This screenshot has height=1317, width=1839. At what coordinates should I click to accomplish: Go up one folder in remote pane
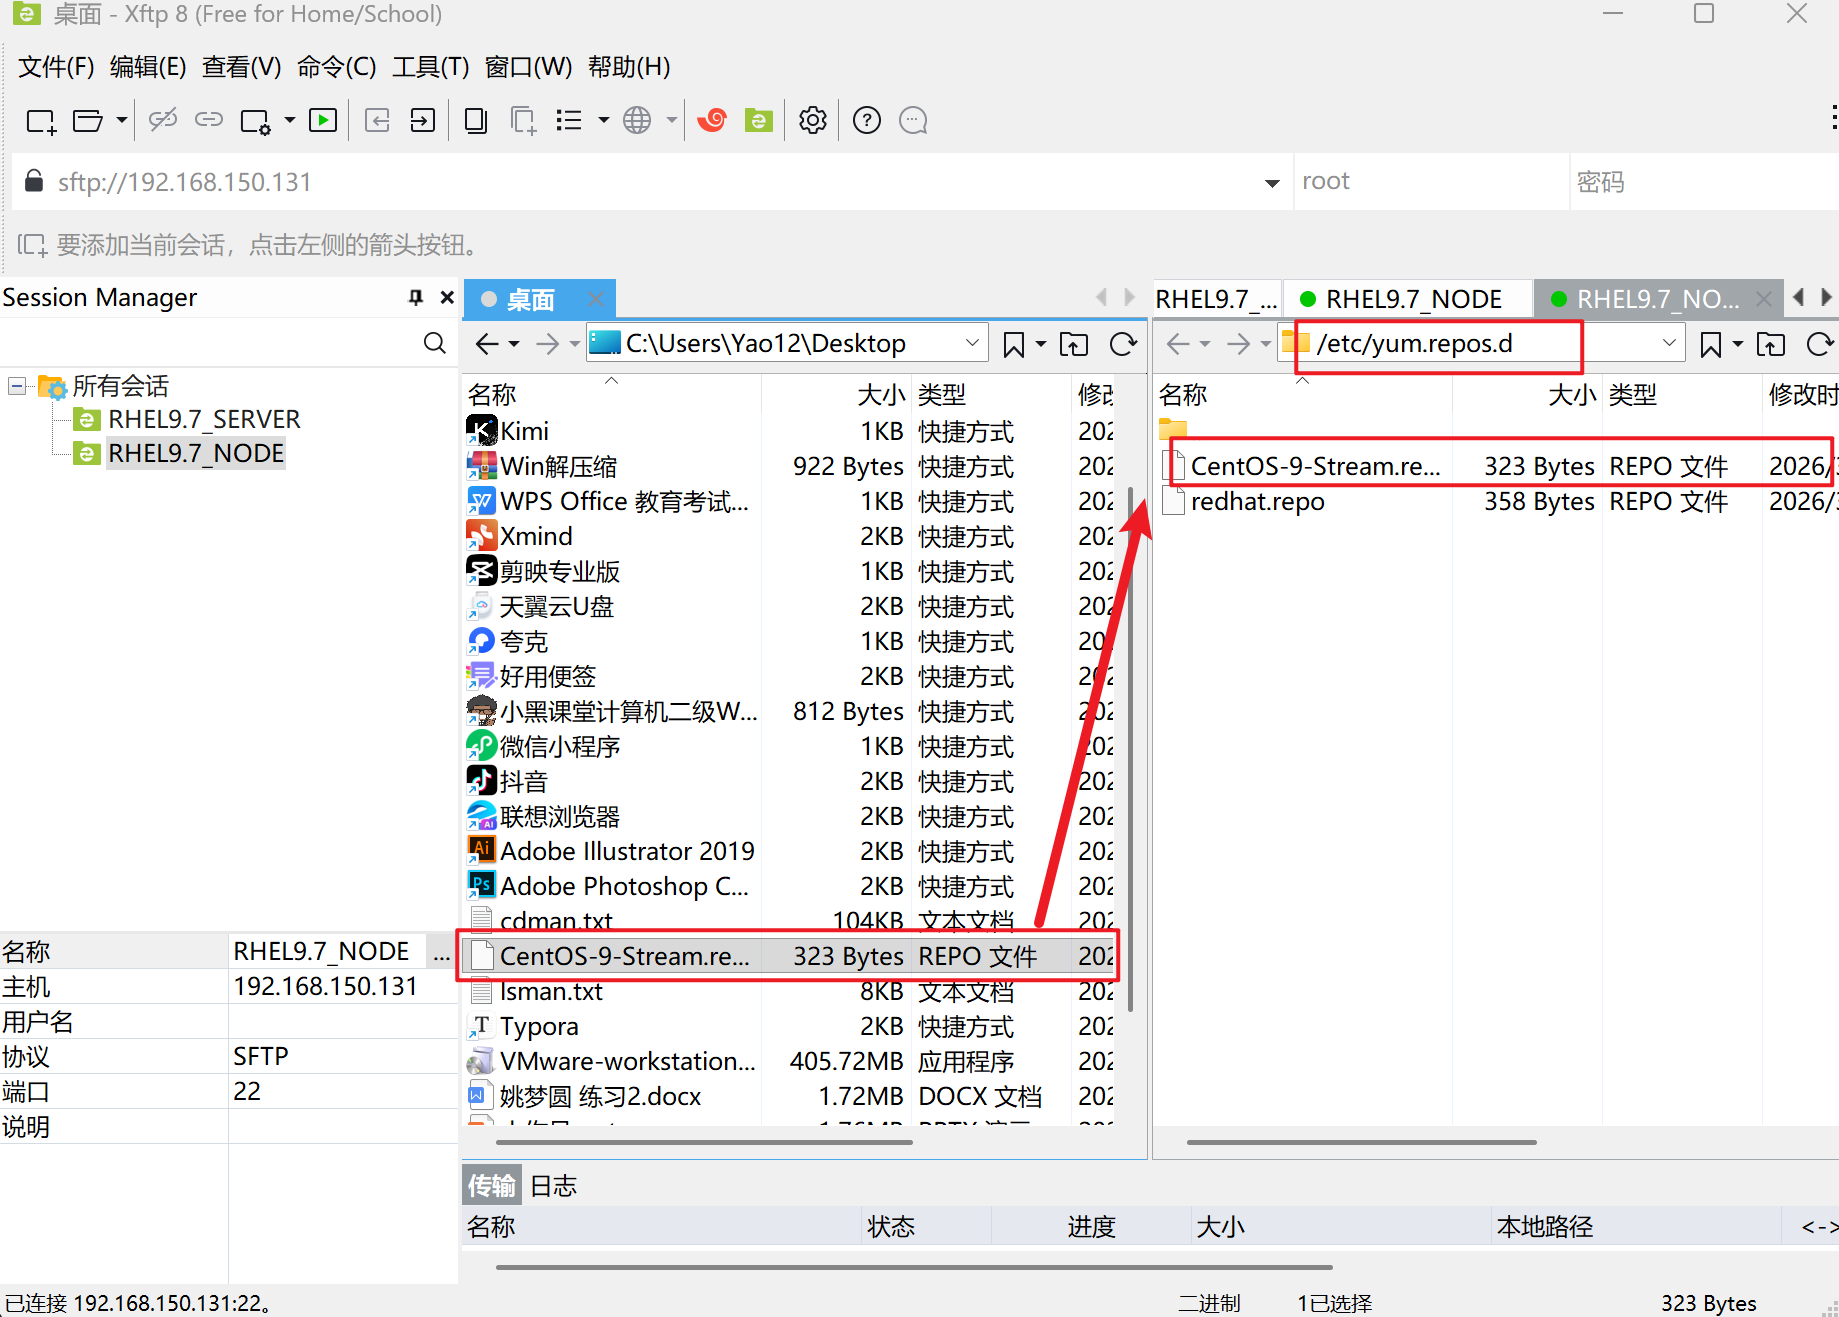click(1771, 344)
